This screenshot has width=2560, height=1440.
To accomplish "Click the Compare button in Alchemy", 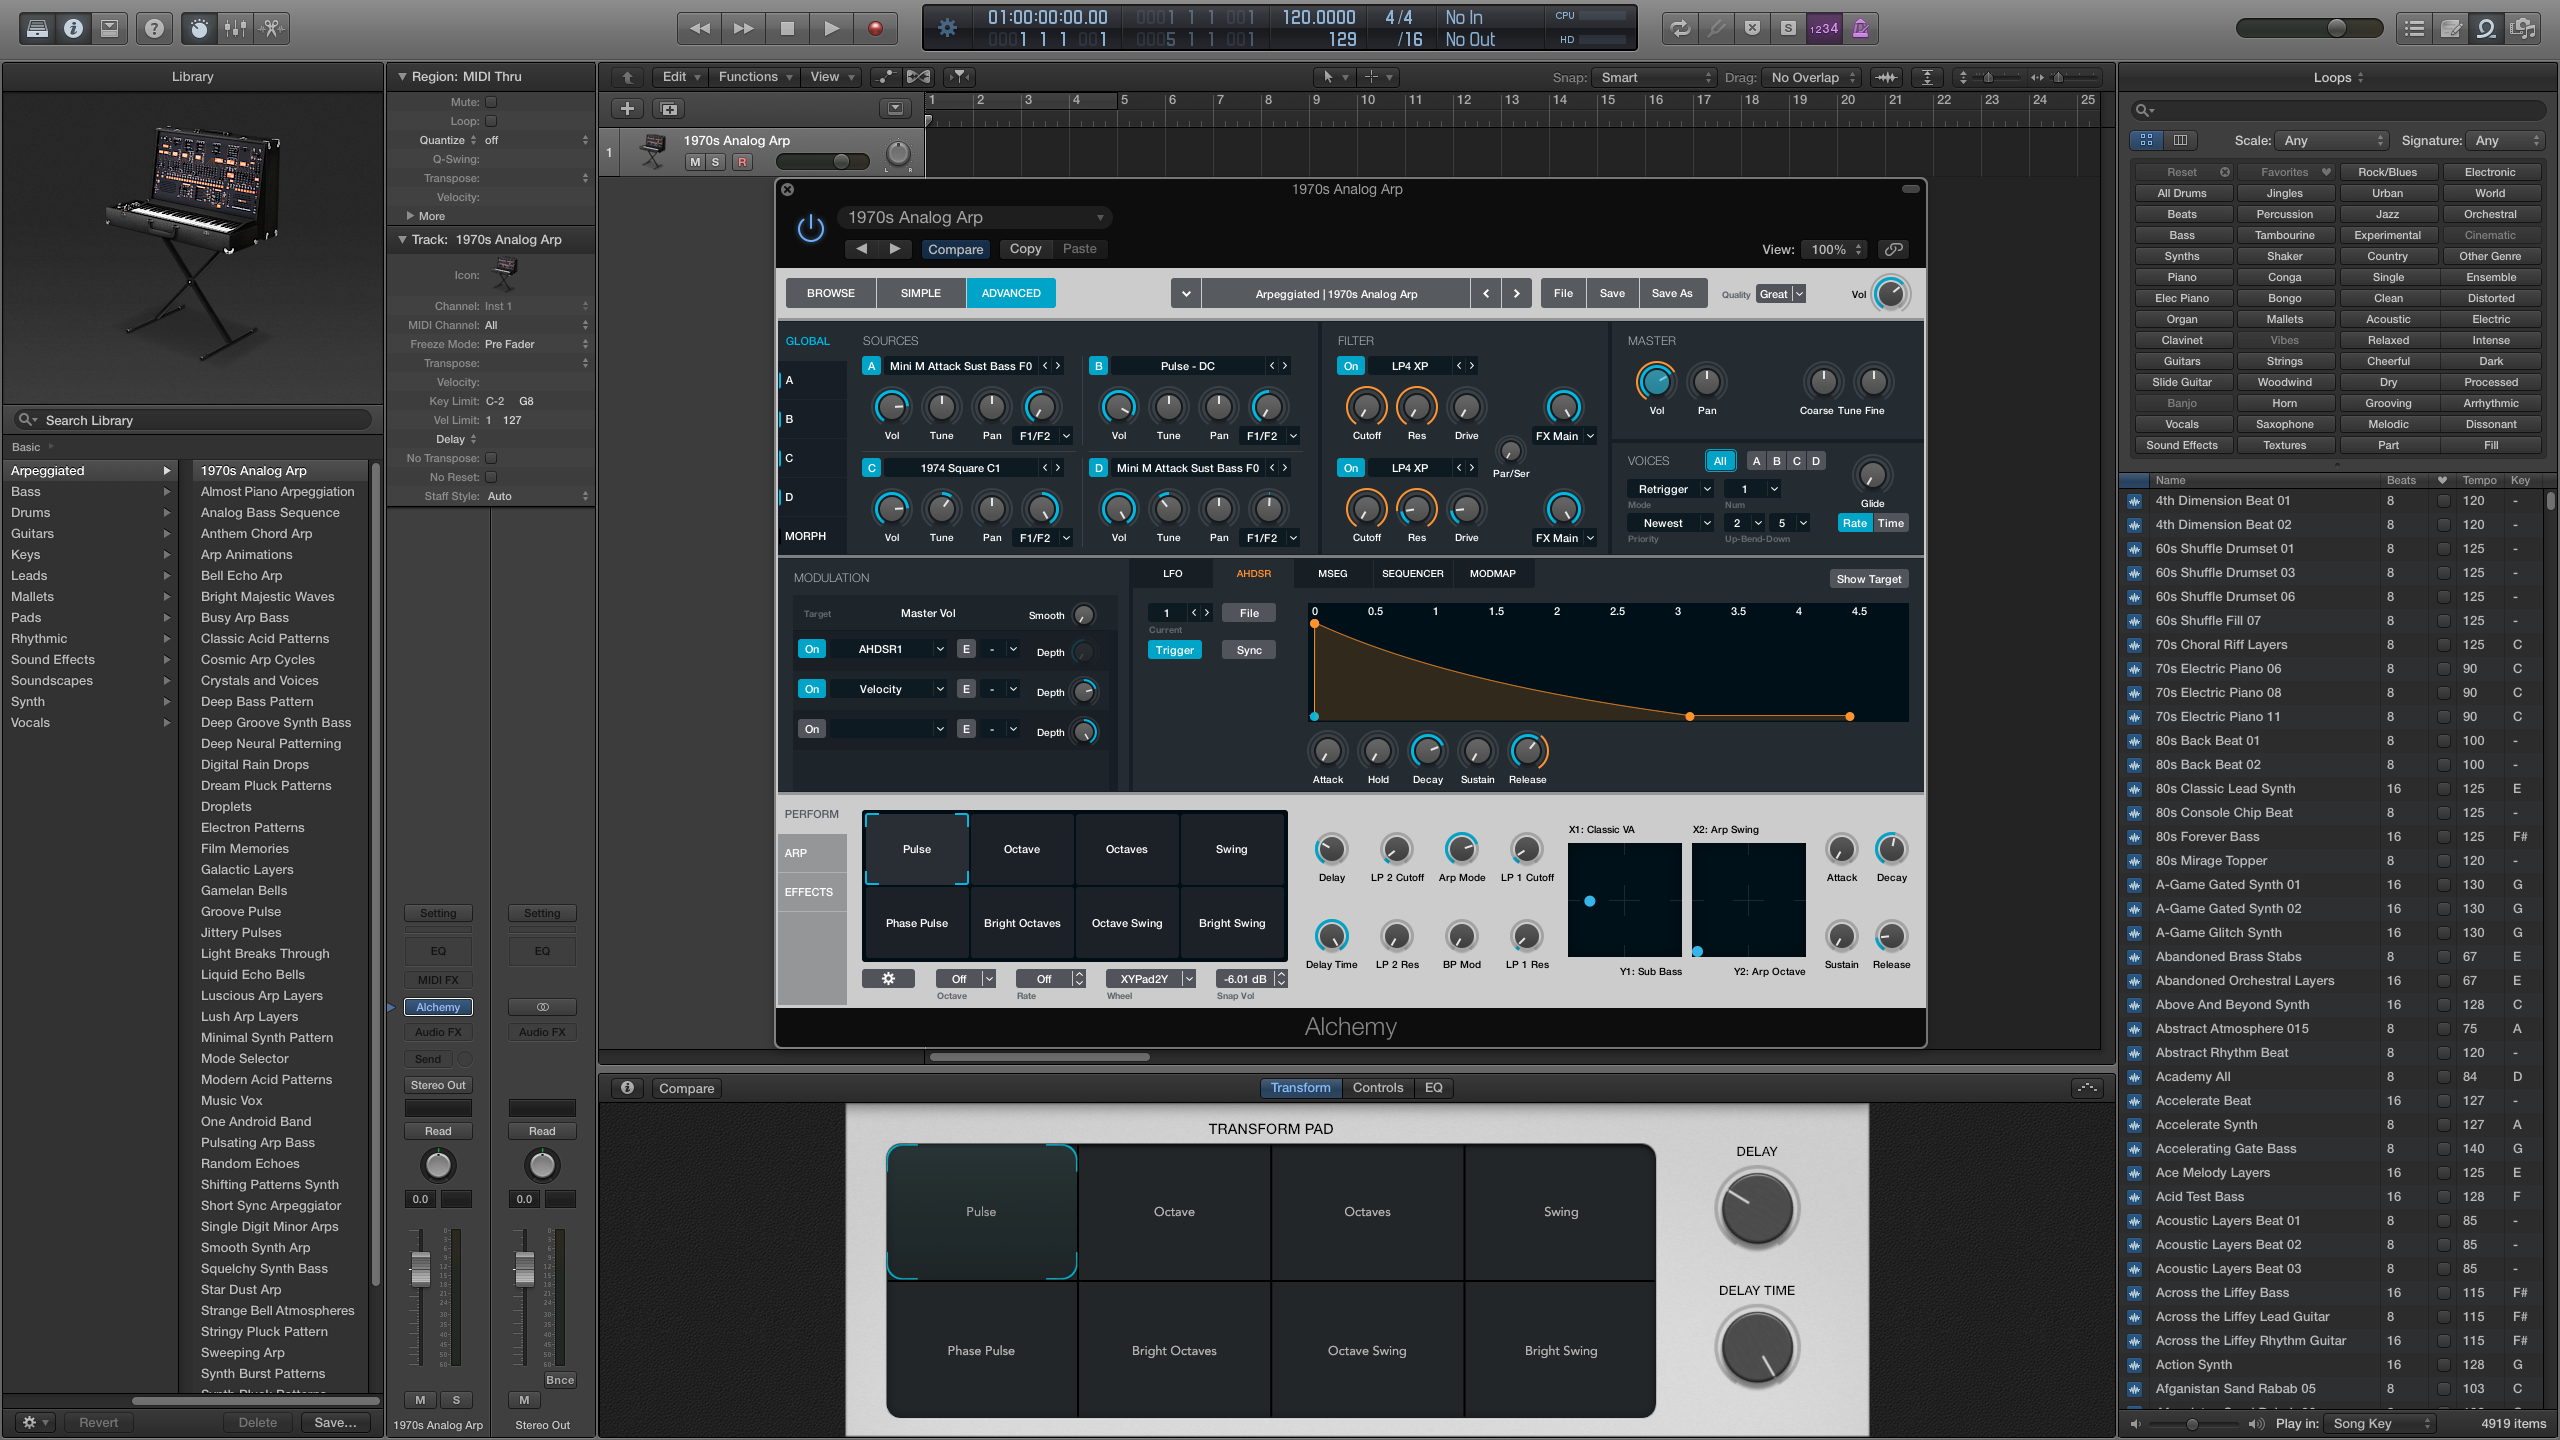I will (955, 249).
